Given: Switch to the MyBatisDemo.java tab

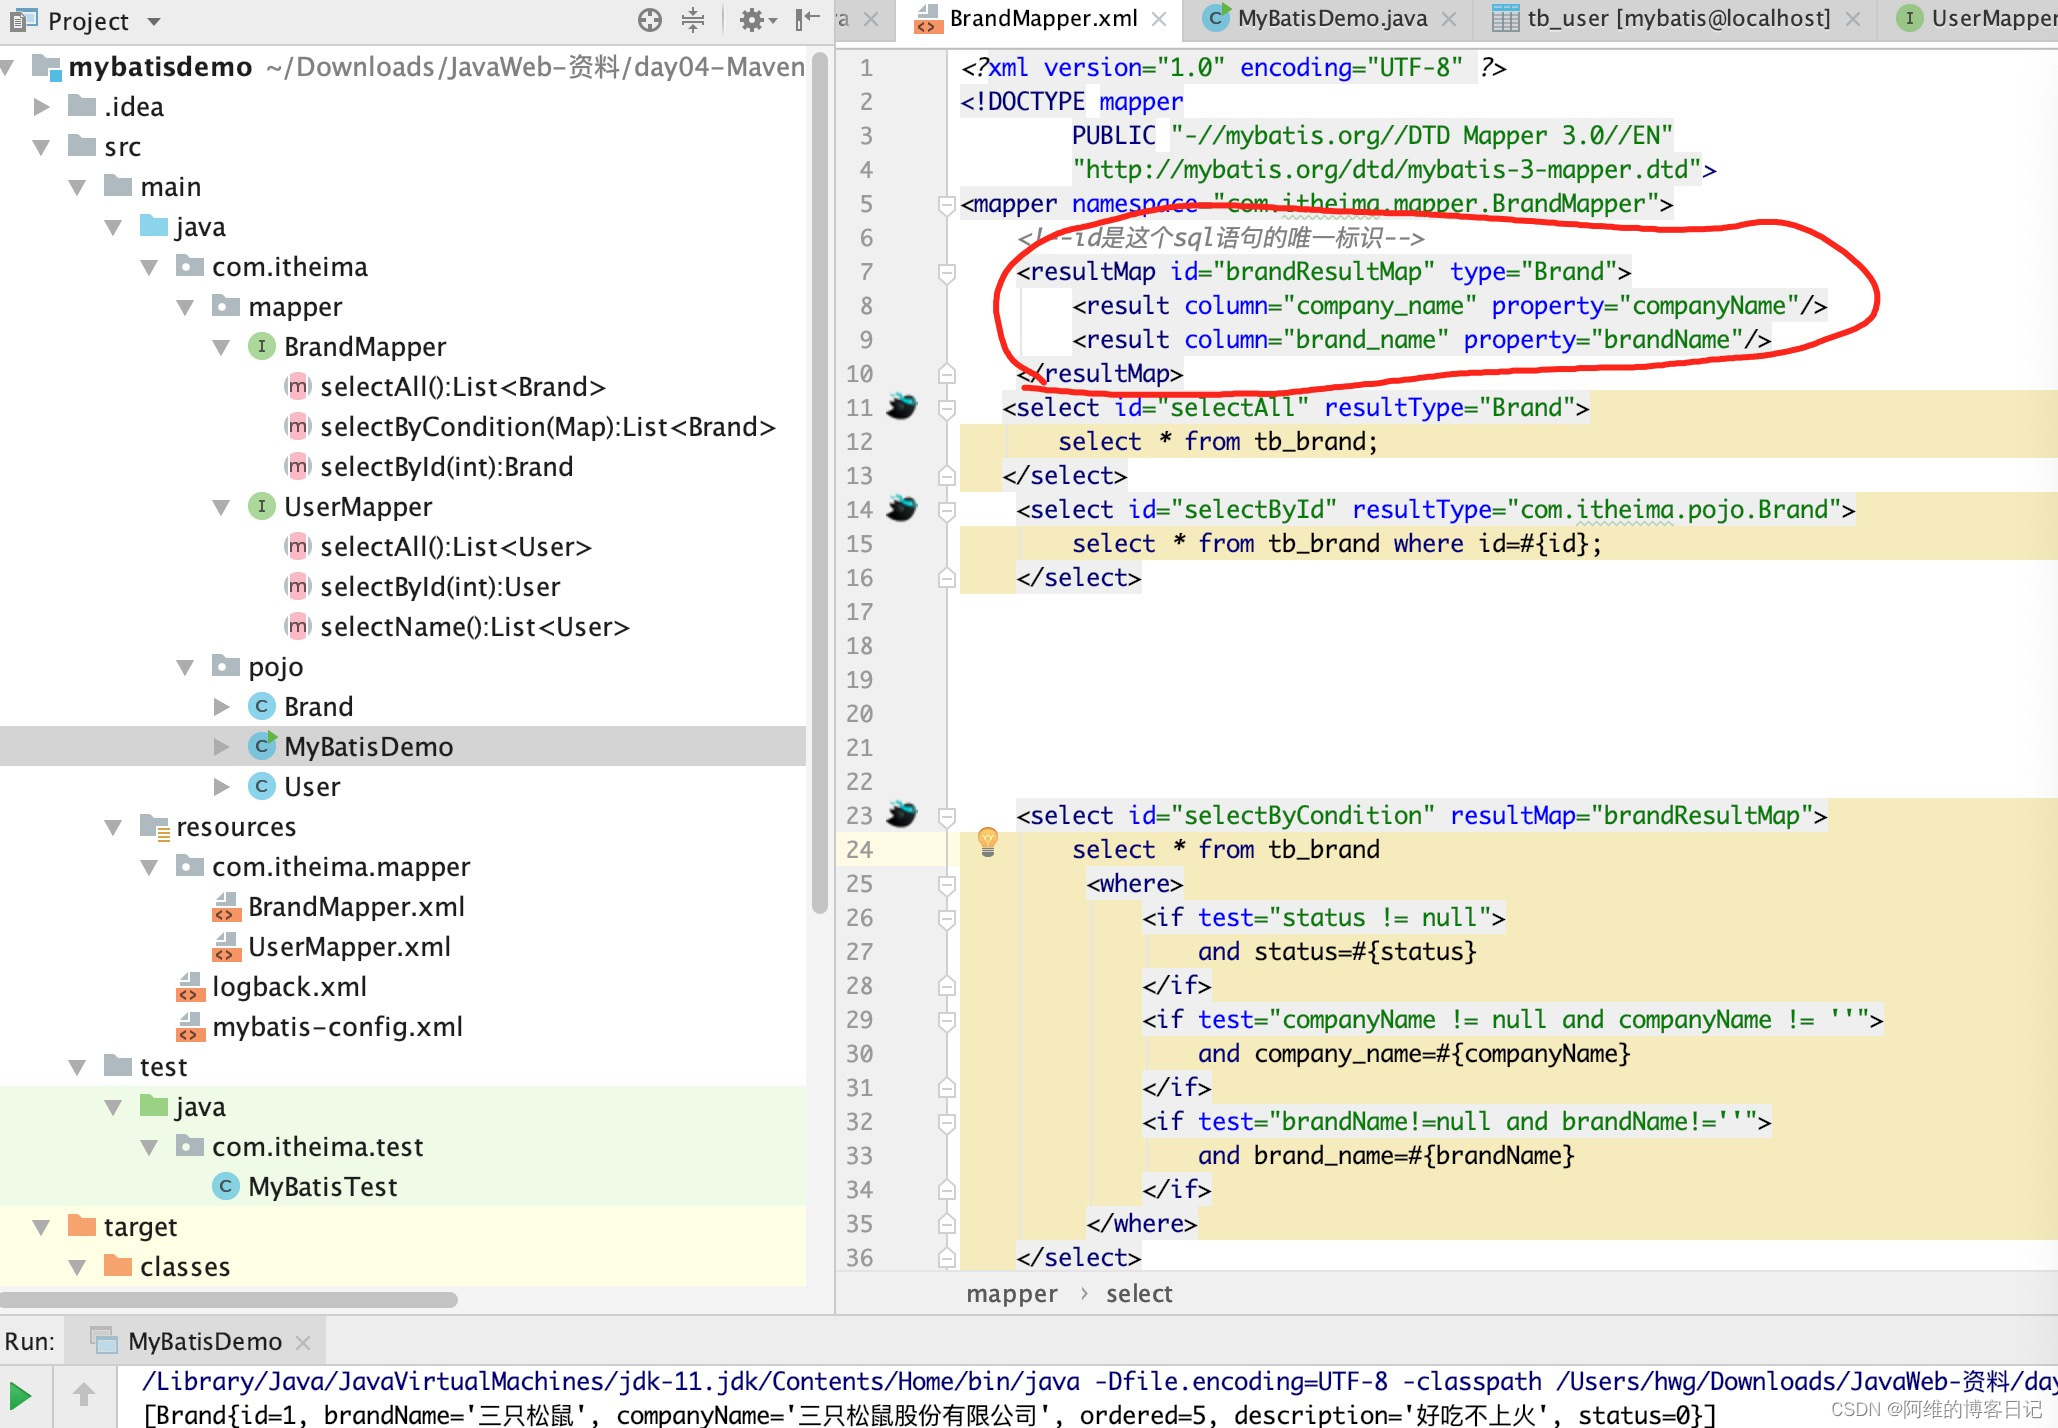Looking at the screenshot, I should [x=1332, y=18].
